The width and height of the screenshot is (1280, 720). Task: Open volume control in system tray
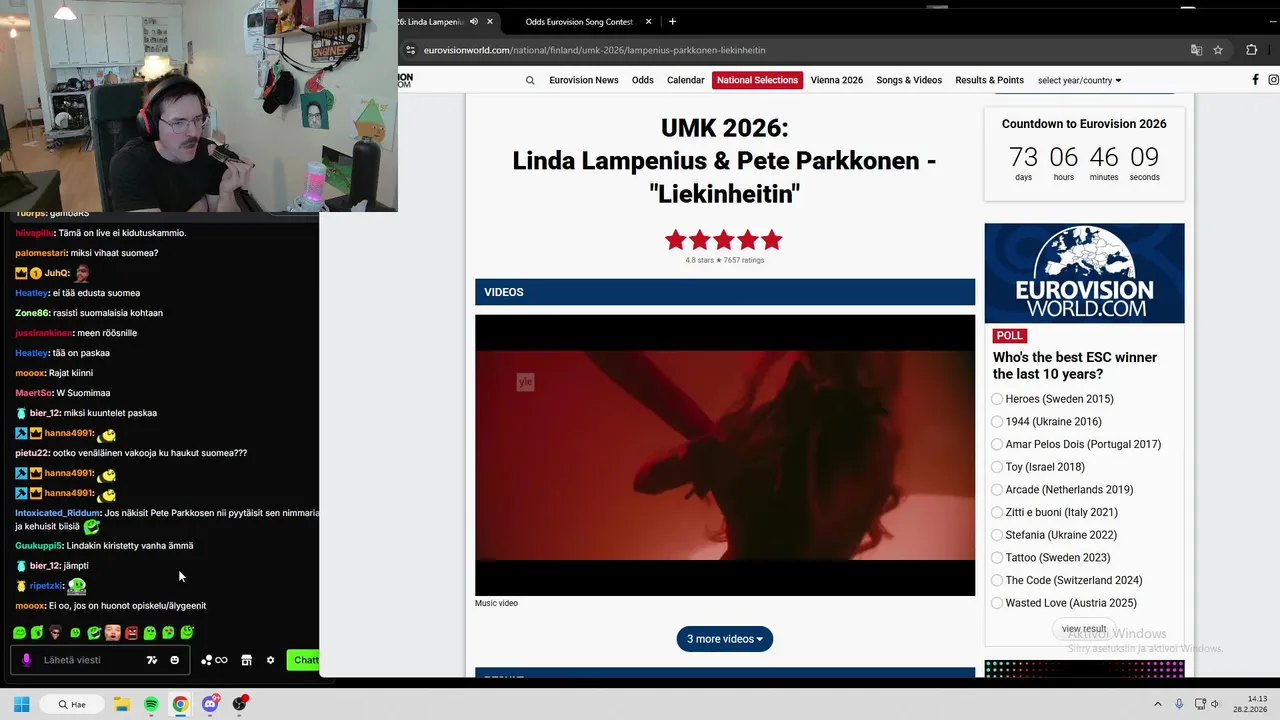click(x=1215, y=704)
